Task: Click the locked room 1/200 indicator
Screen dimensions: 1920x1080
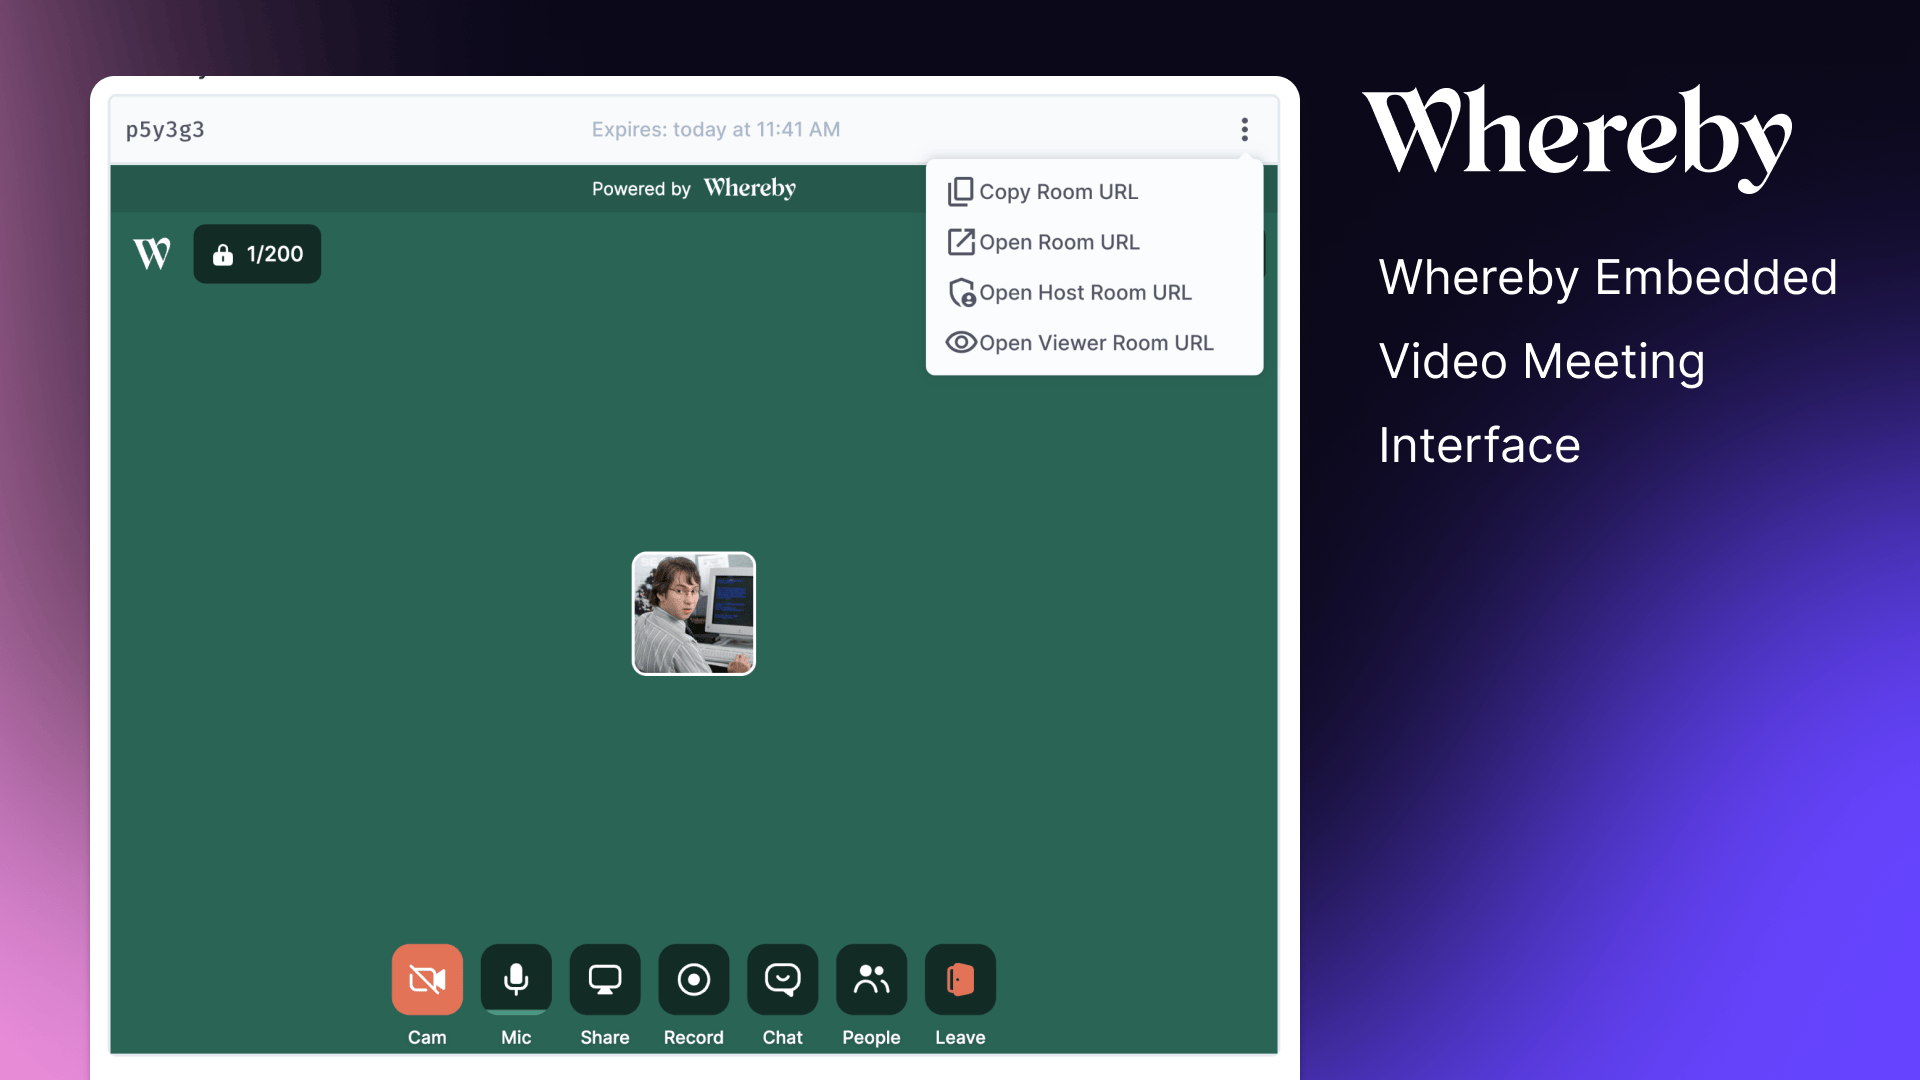Action: [257, 254]
